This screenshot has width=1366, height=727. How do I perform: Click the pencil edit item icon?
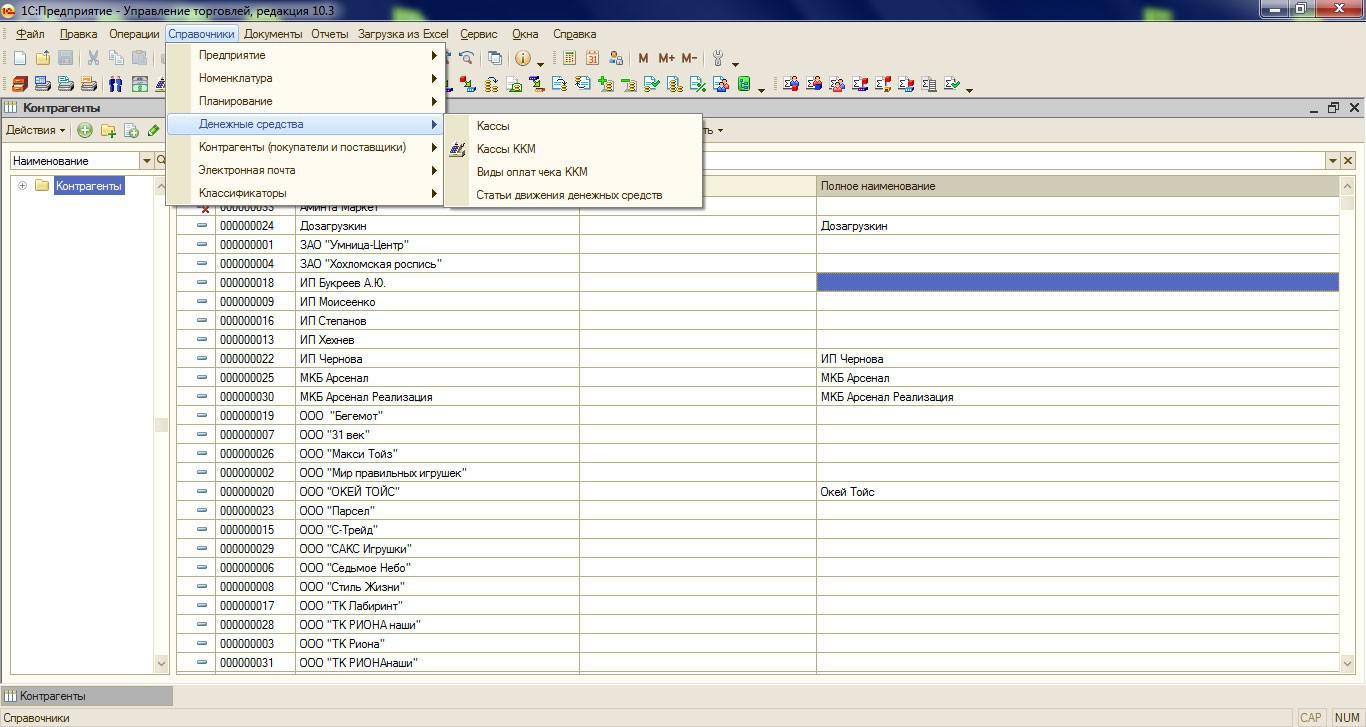153,130
